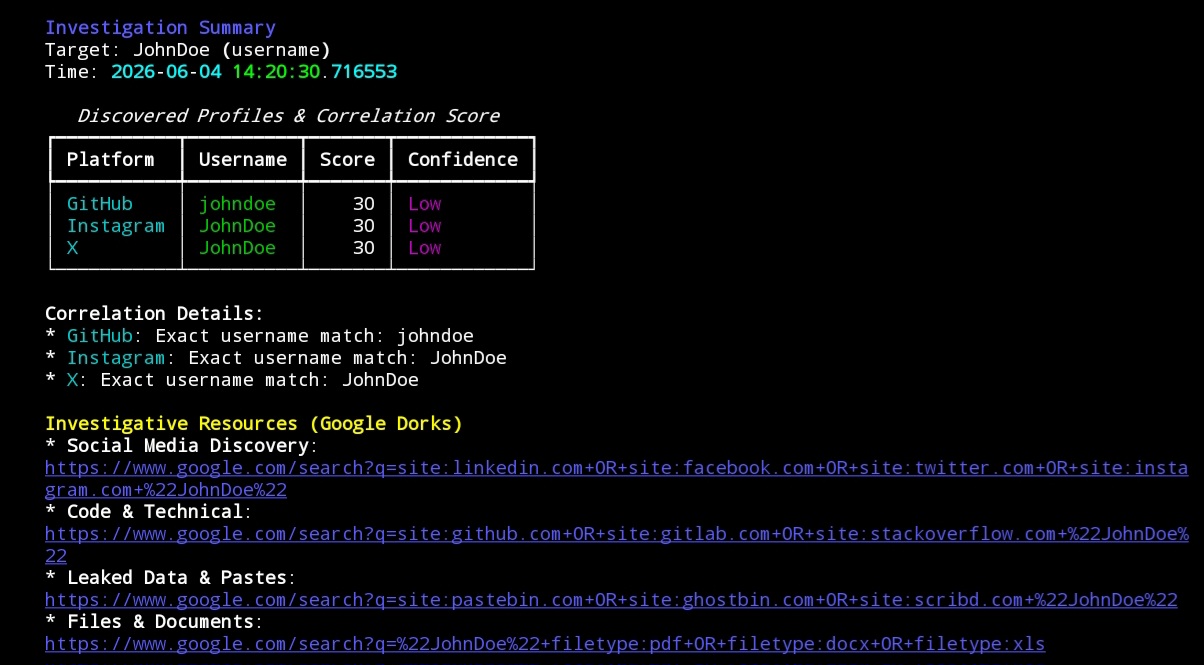Click the Social Media Discovery label

point(188,446)
